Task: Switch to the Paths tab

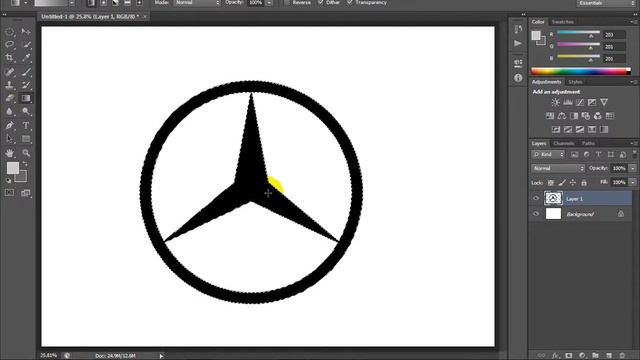Action: [588, 143]
